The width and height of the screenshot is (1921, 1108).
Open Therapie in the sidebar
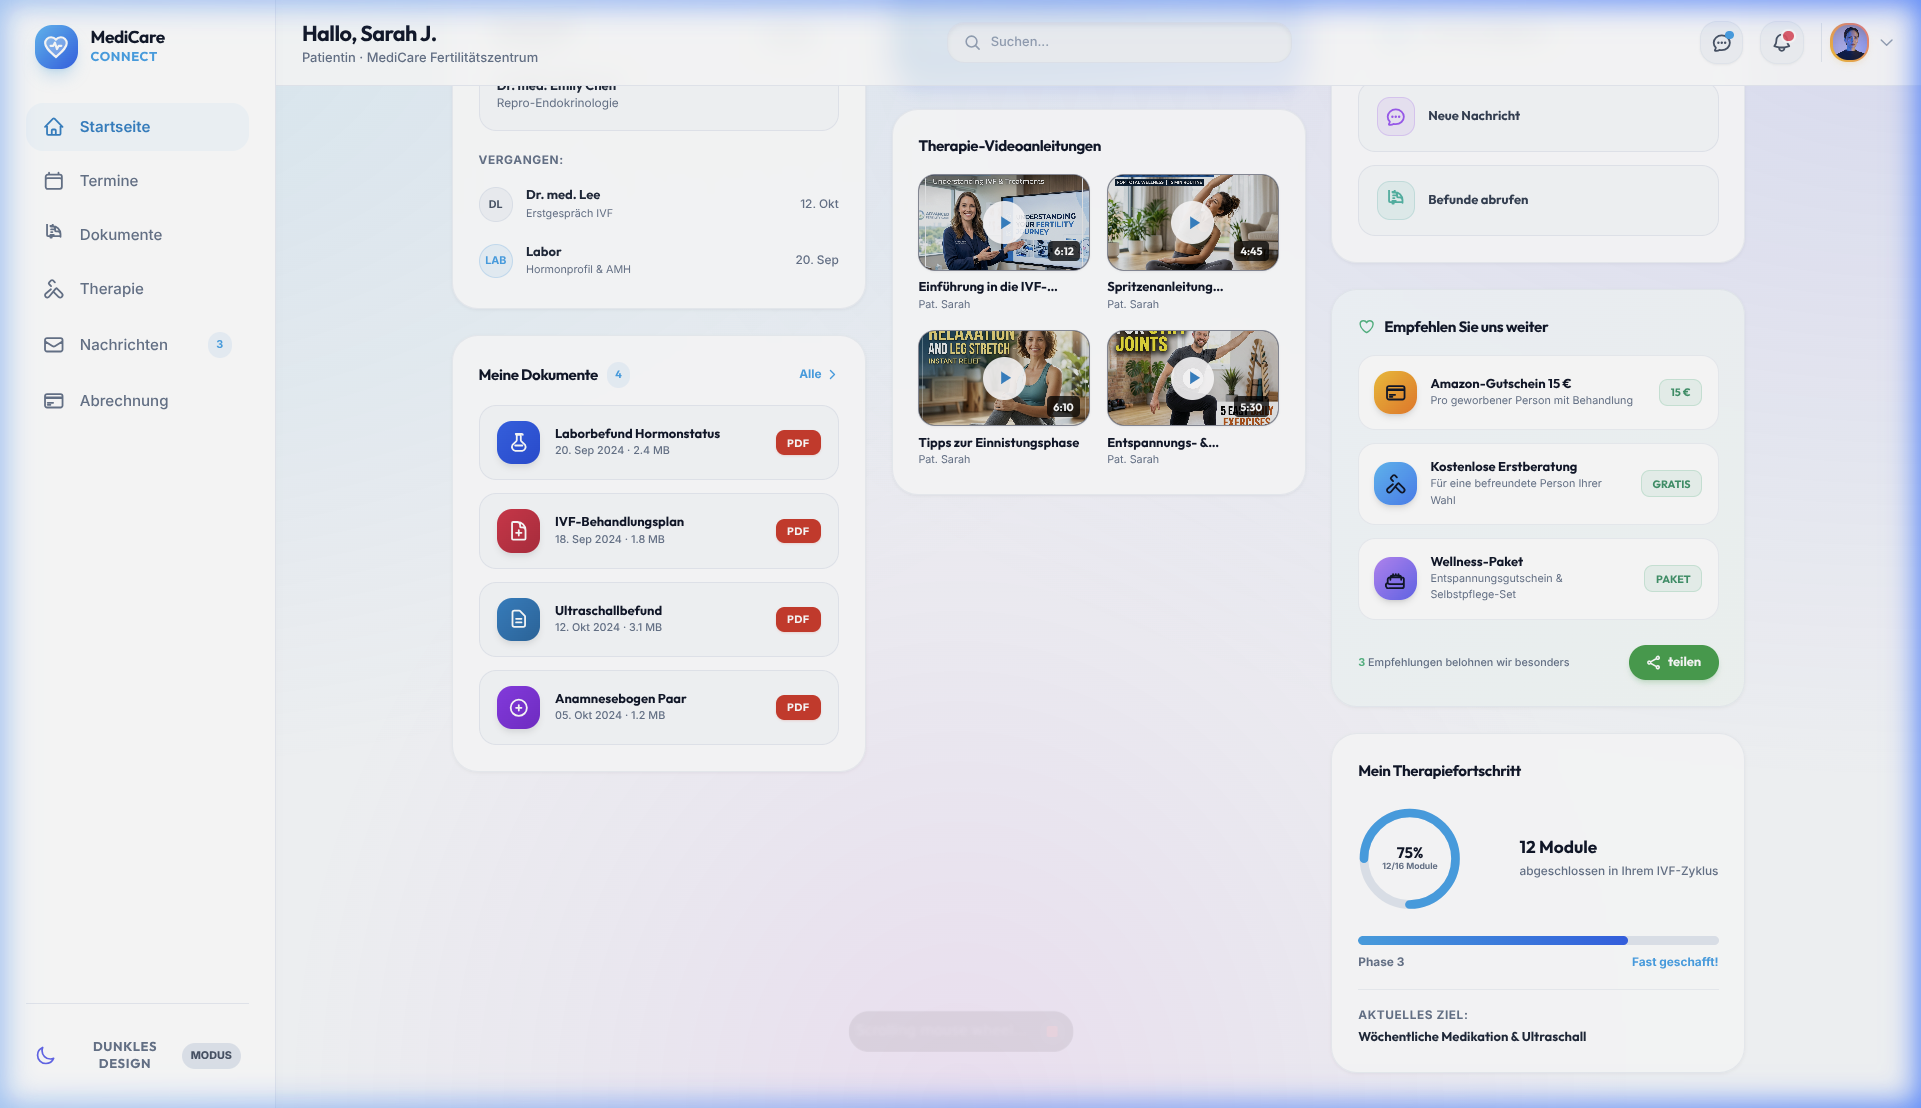point(138,289)
